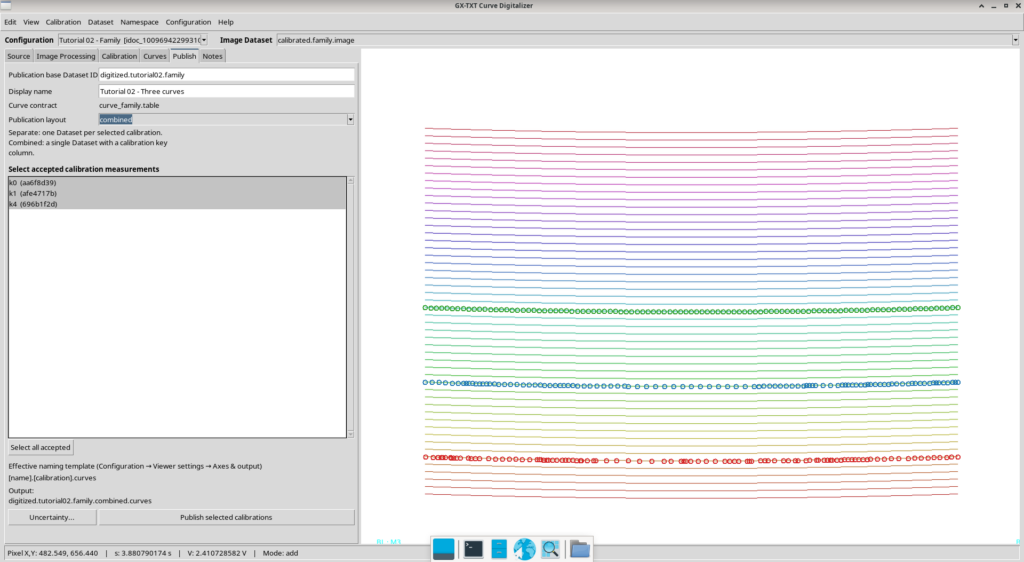Click the Publication base Dataset ID field
Image resolution: width=1024 pixels, height=562 pixels.
point(227,75)
